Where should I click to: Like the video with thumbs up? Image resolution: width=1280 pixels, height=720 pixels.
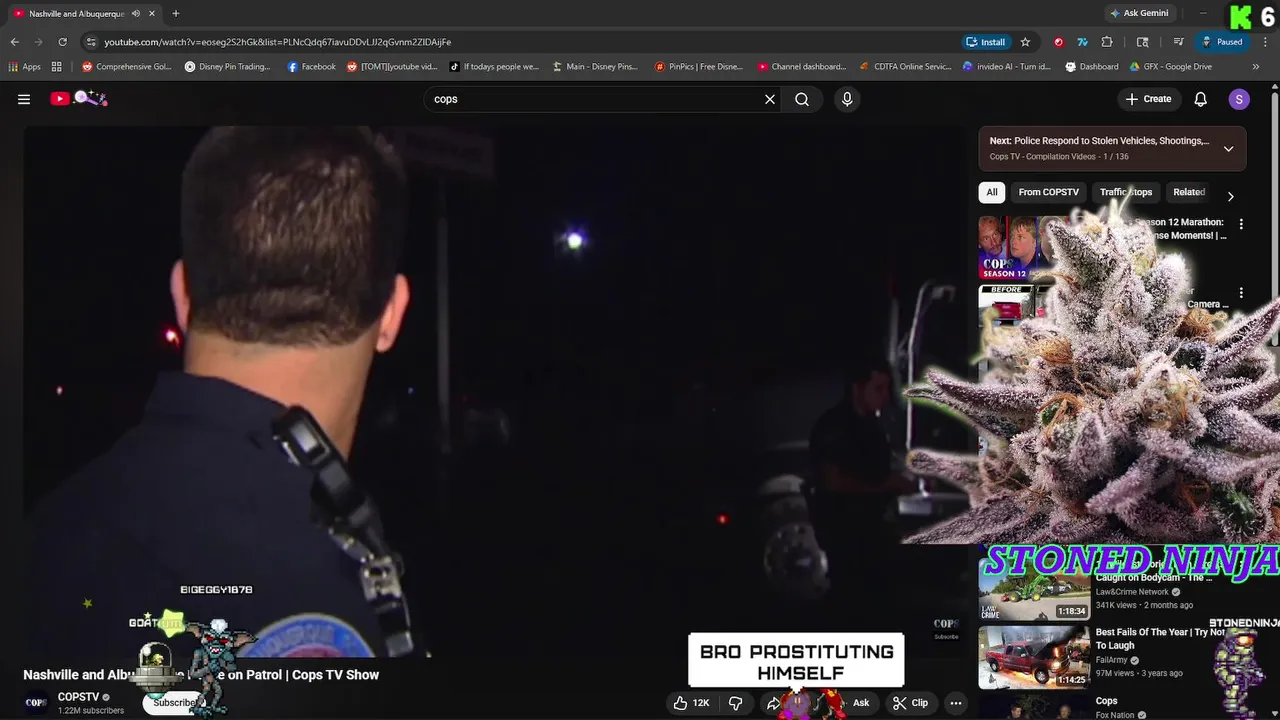tap(692, 703)
